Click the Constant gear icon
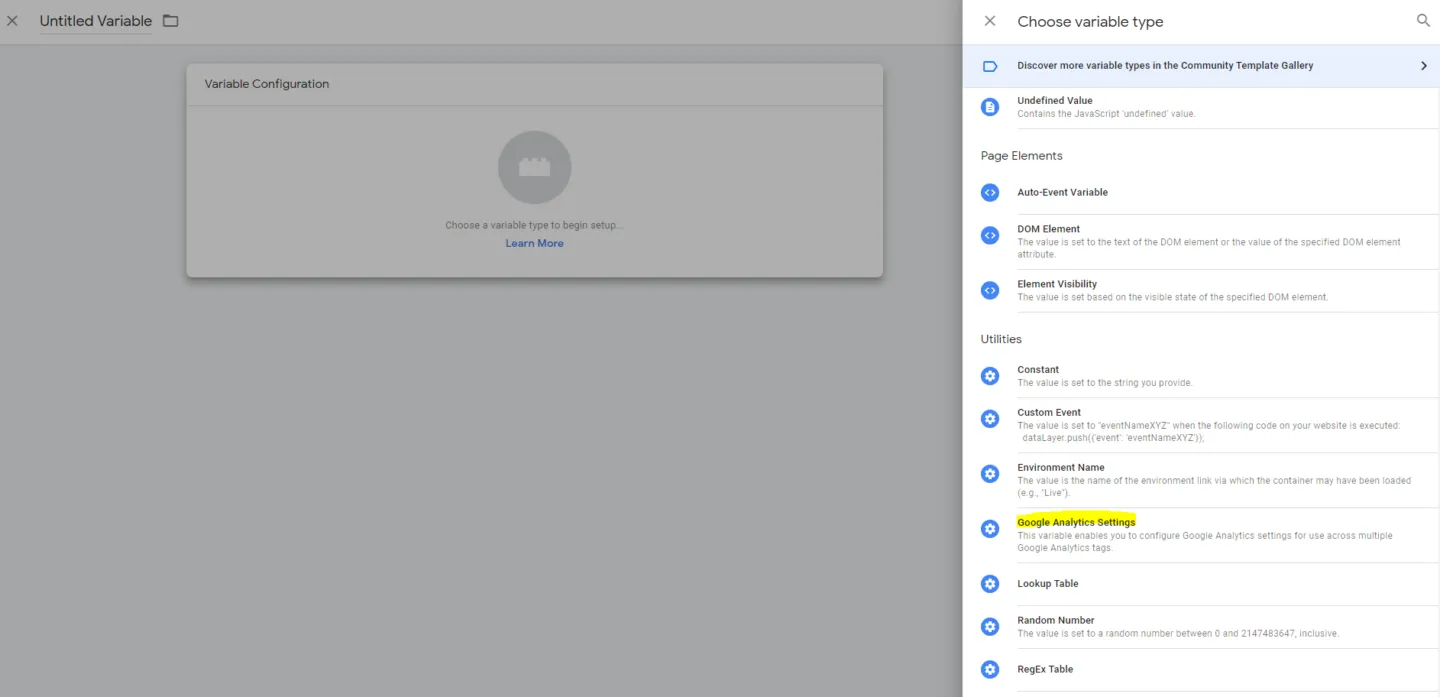This screenshot has width=1440, height=697. (990, 376)
